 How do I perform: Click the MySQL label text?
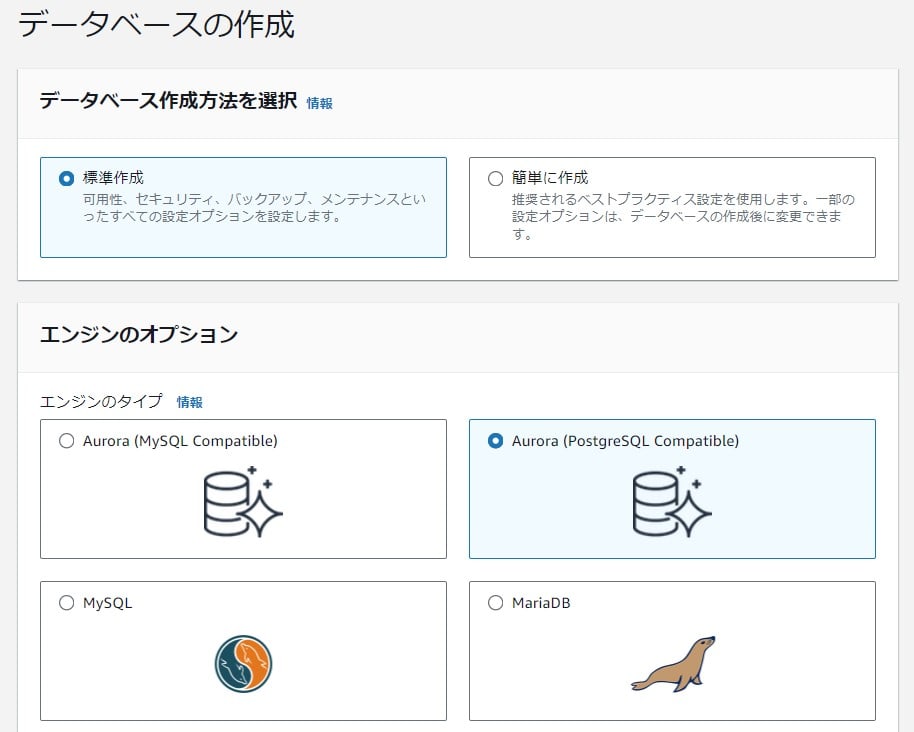click(107, 603)
